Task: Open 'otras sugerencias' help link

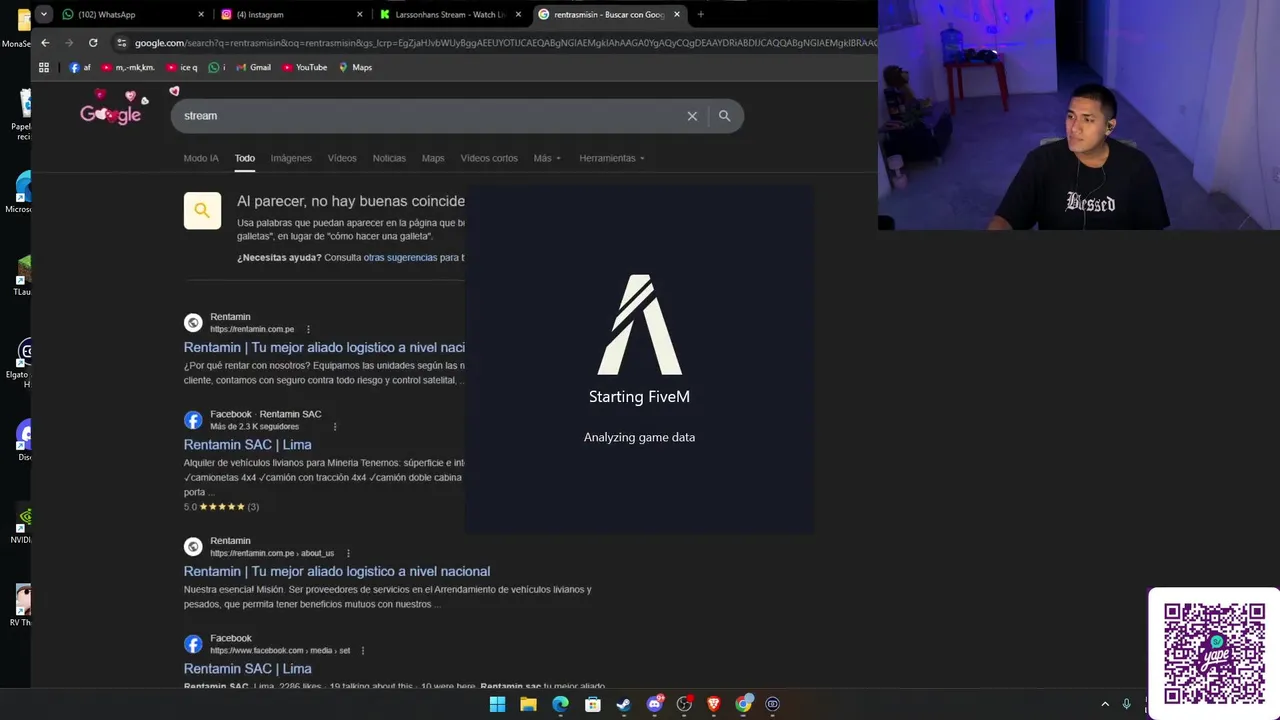Action: (x=400, y=258)
